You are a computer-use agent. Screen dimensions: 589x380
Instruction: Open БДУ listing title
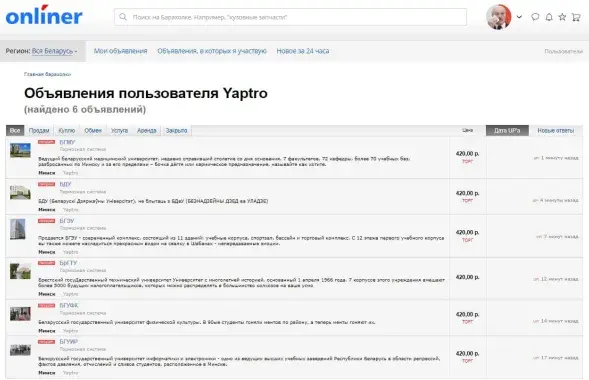[x=65, y=184]
